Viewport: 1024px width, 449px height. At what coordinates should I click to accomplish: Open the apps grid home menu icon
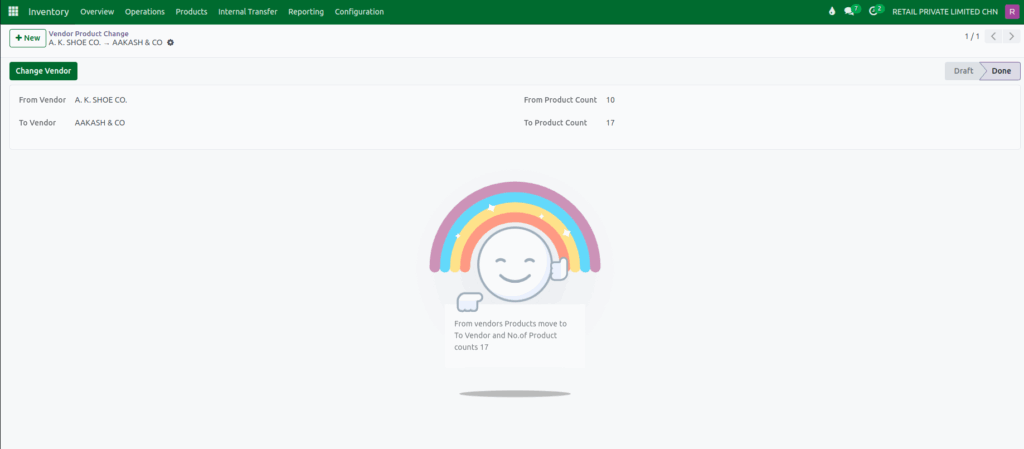pos(13,12)
